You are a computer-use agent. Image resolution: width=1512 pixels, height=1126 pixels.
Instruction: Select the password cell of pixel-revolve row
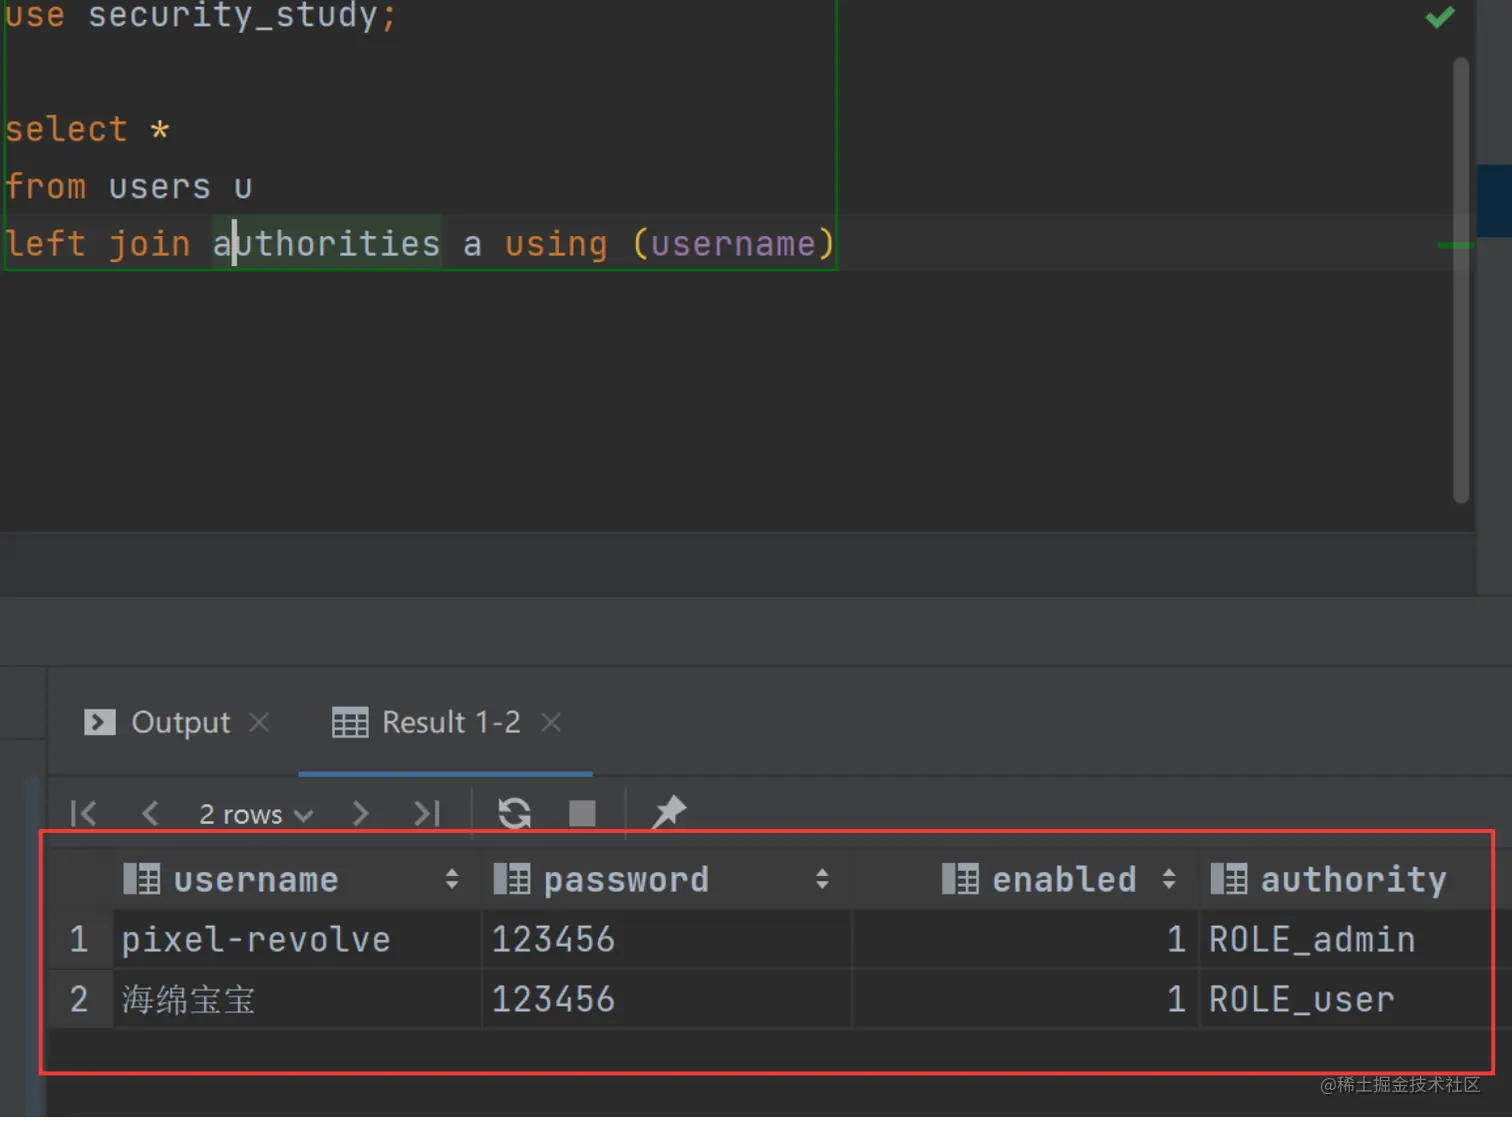click(x=667, y=939)
